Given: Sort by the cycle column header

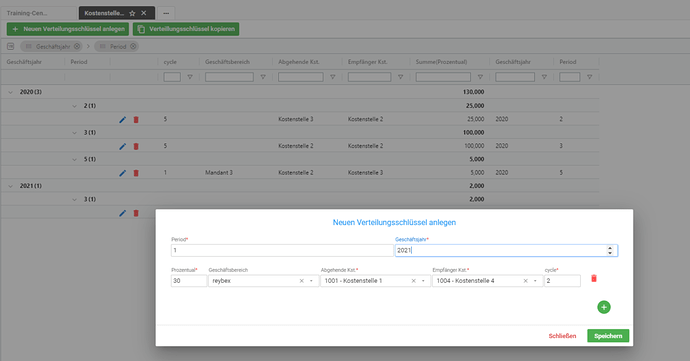Looking at the screenshot, I should [170, 62].
